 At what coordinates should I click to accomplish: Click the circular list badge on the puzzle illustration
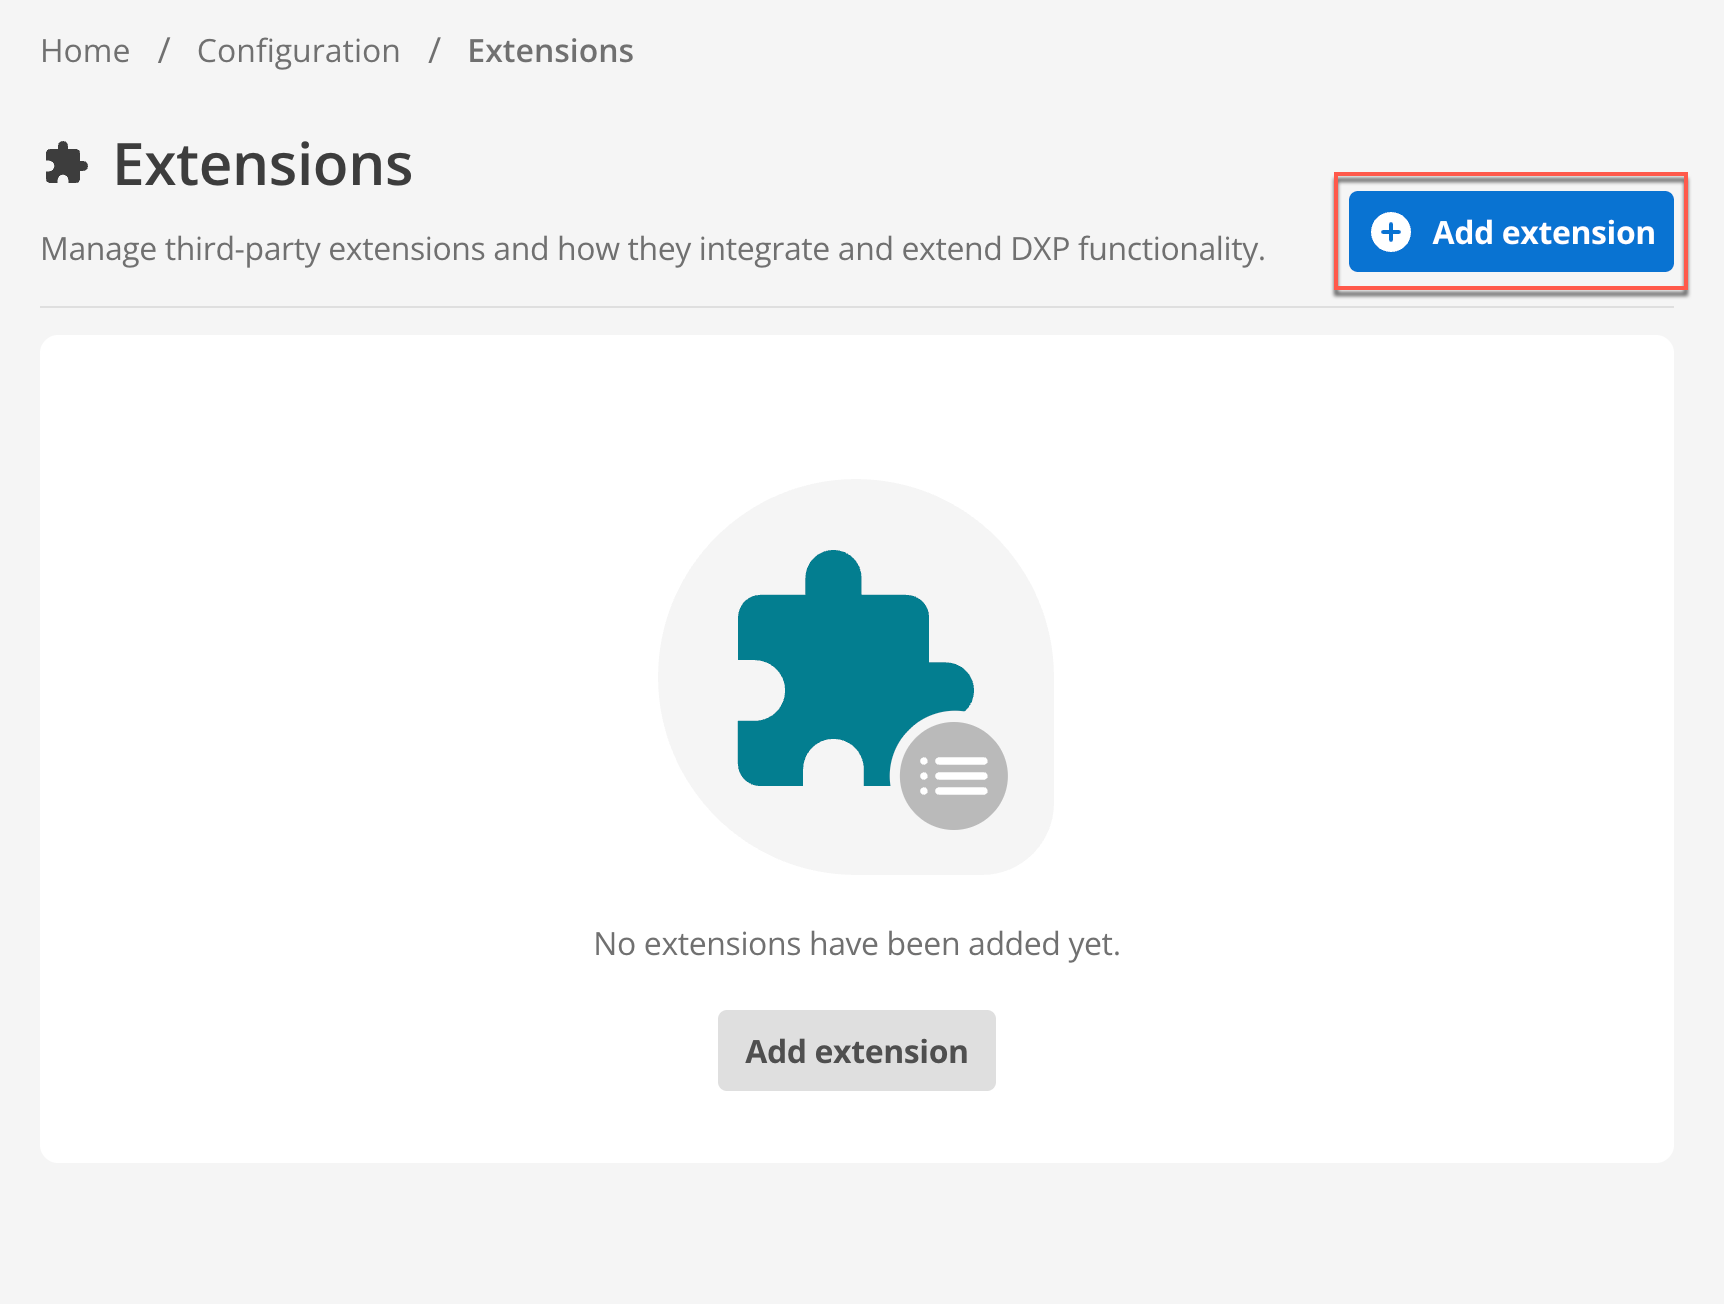click(x=954, y=775)
